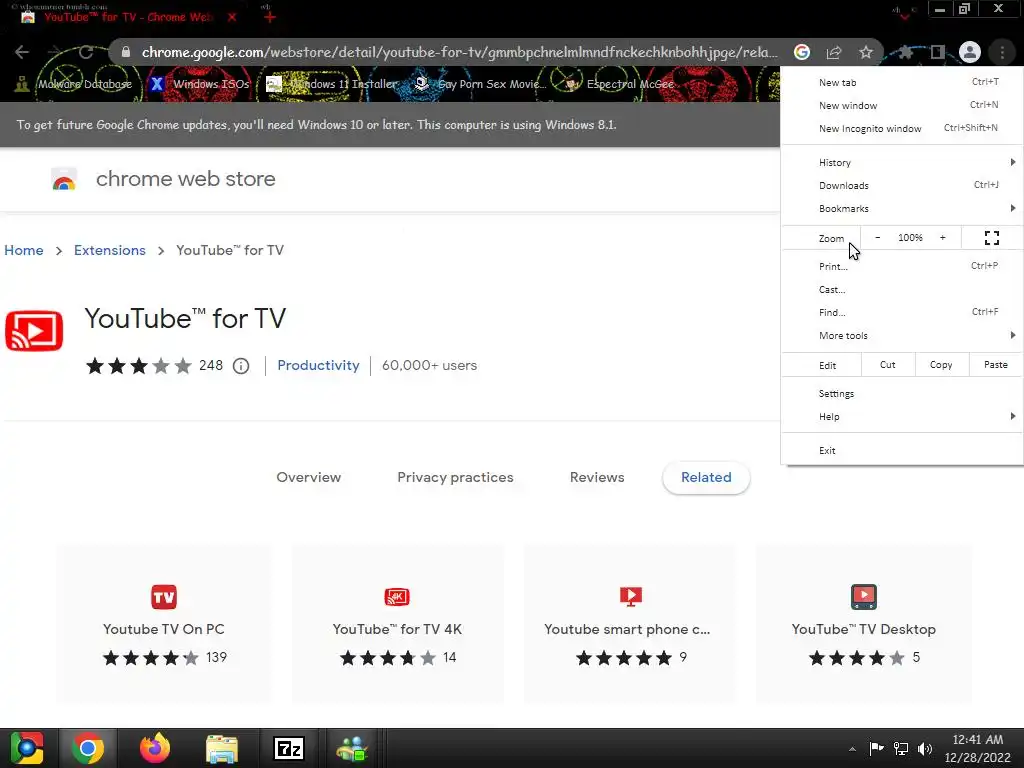Screen dimensions: 1024x768
Task: Click the network tray icon
Action: click(901, 748)
